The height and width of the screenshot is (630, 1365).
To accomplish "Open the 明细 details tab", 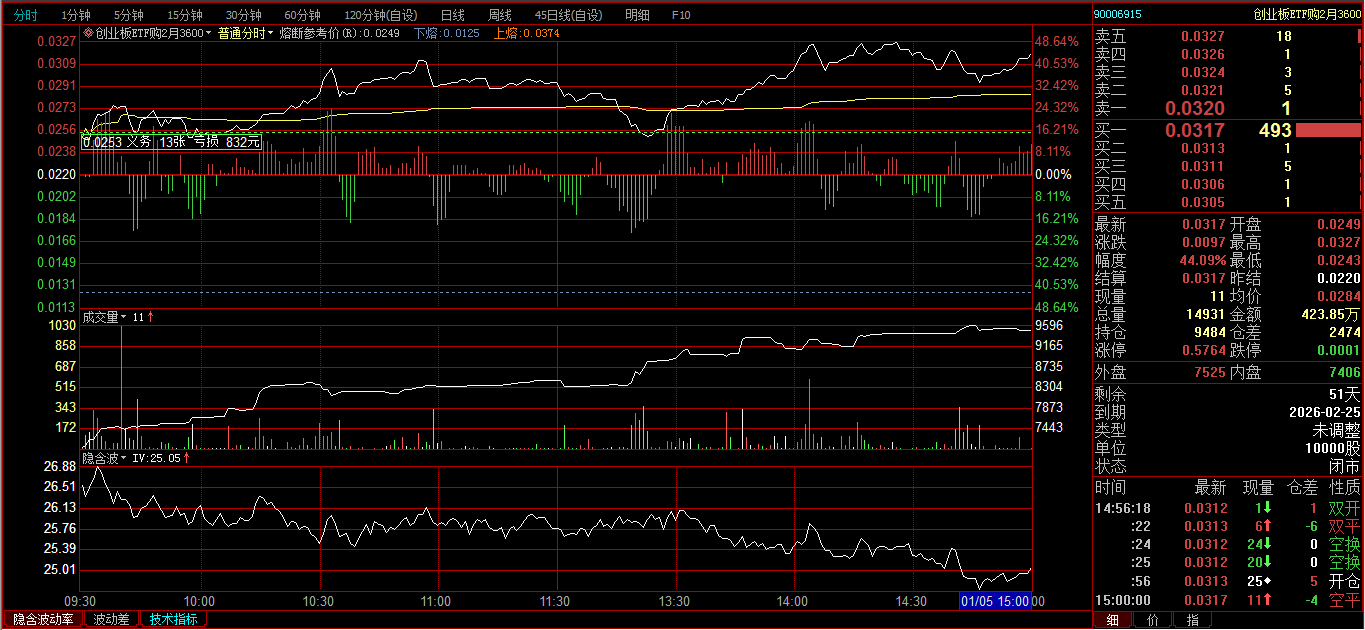I will point(637,15).
